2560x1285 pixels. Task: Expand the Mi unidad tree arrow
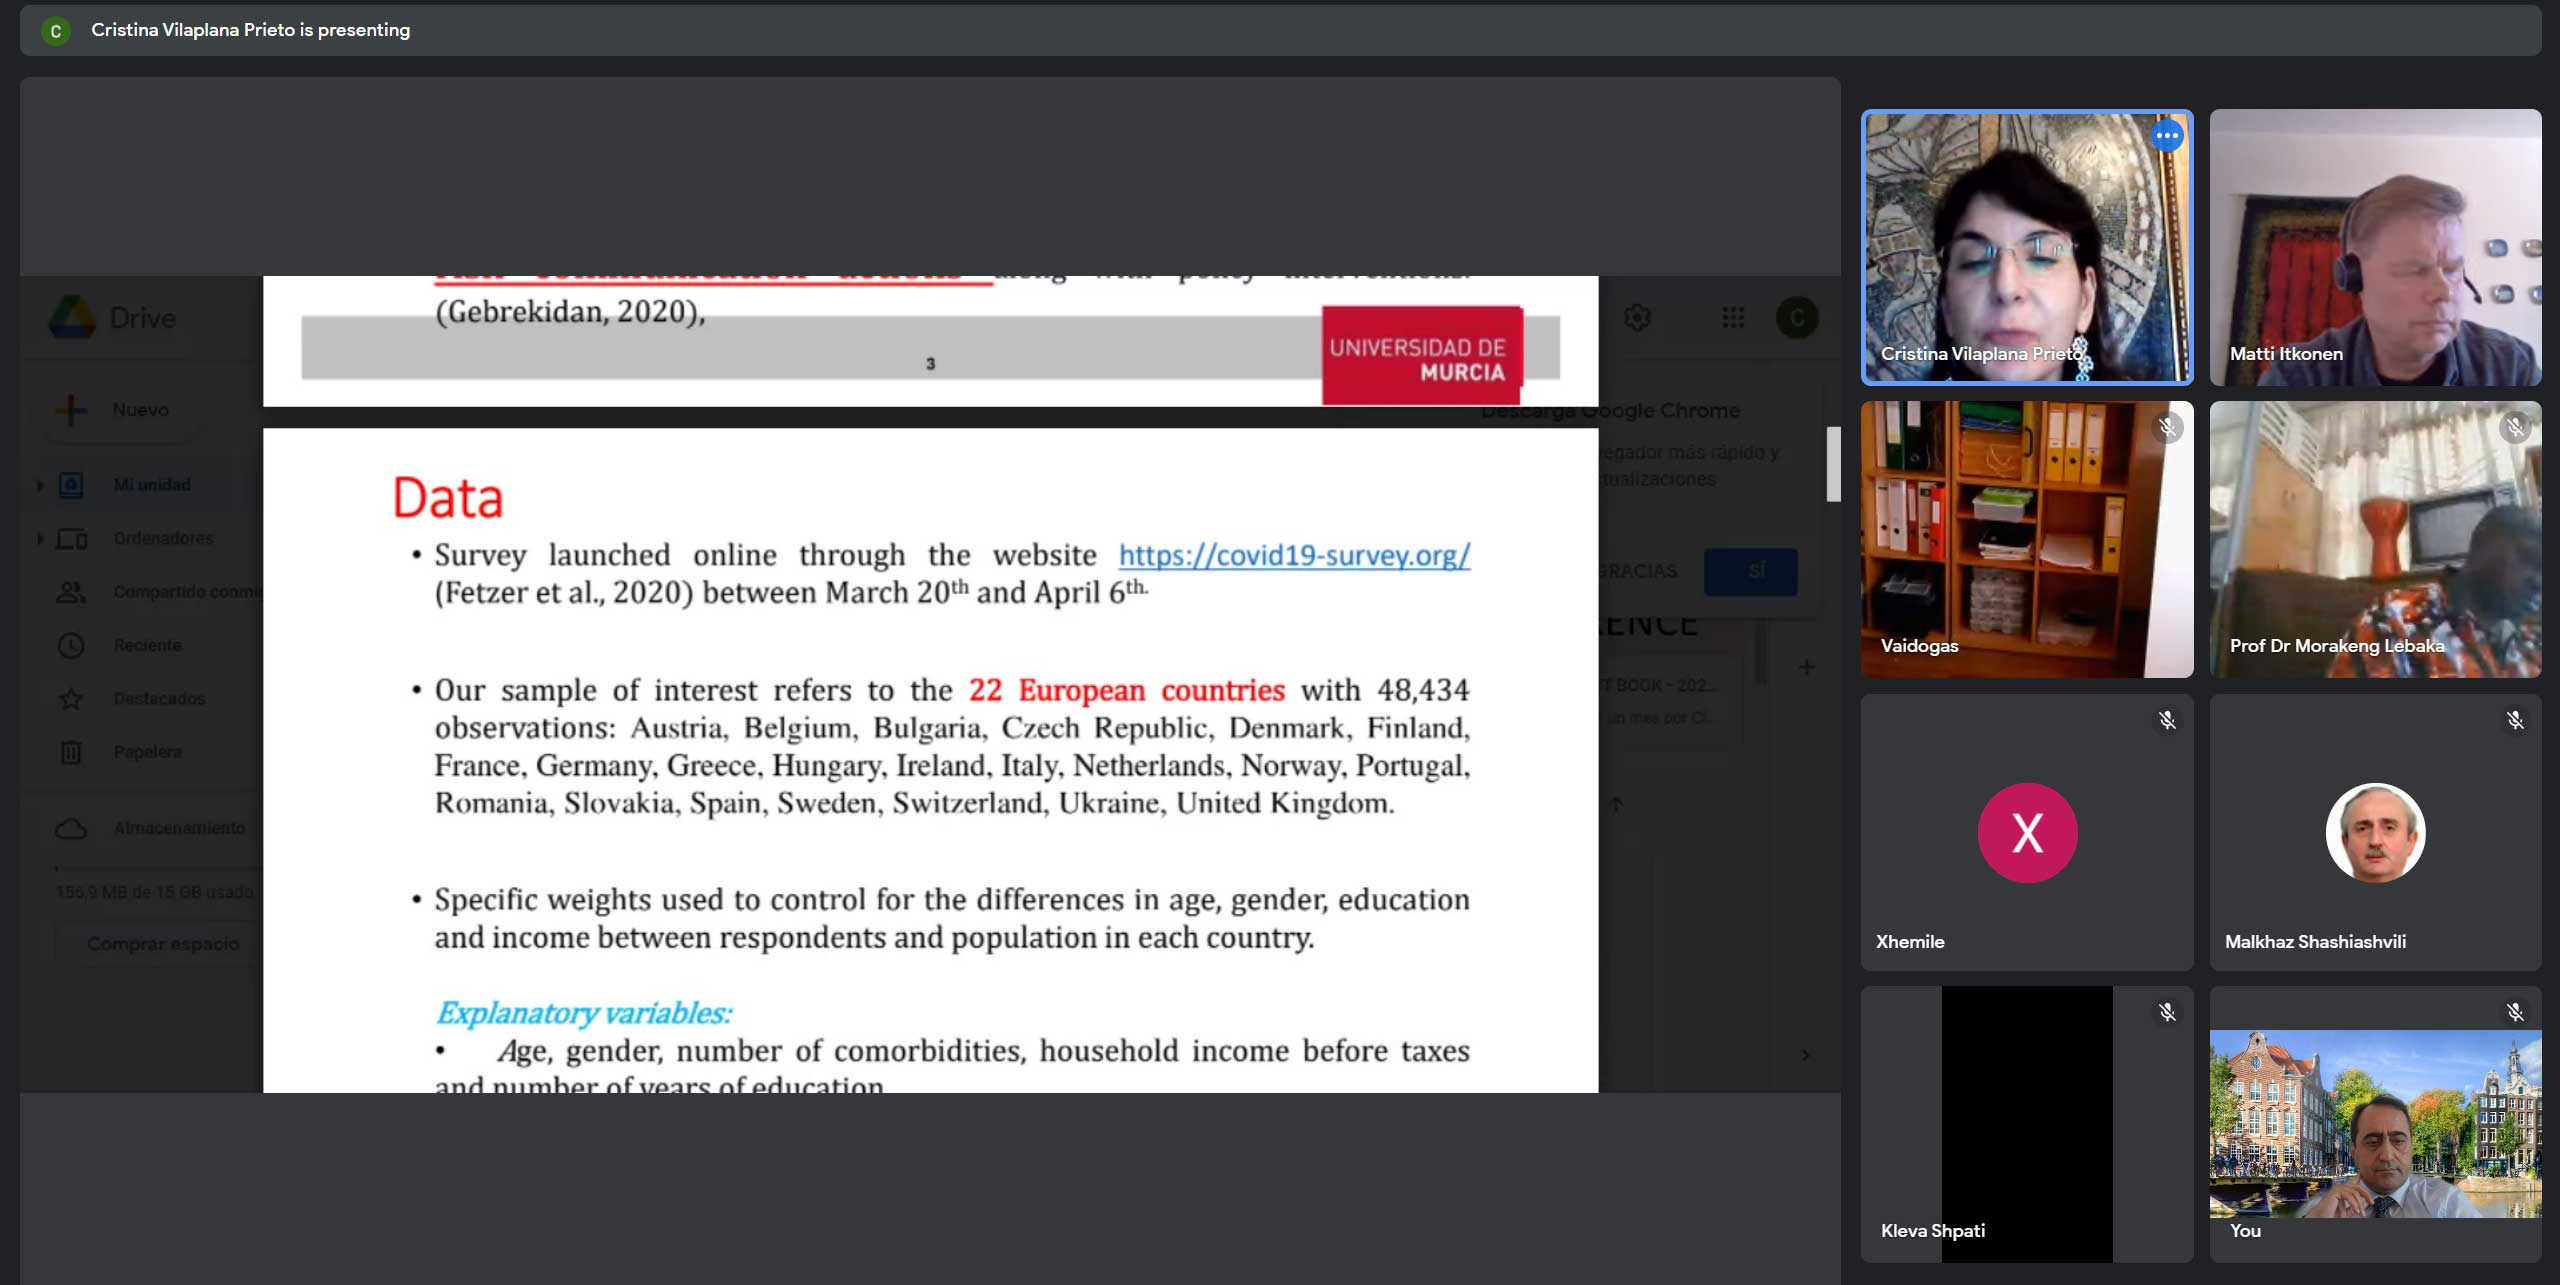point(40,486)
